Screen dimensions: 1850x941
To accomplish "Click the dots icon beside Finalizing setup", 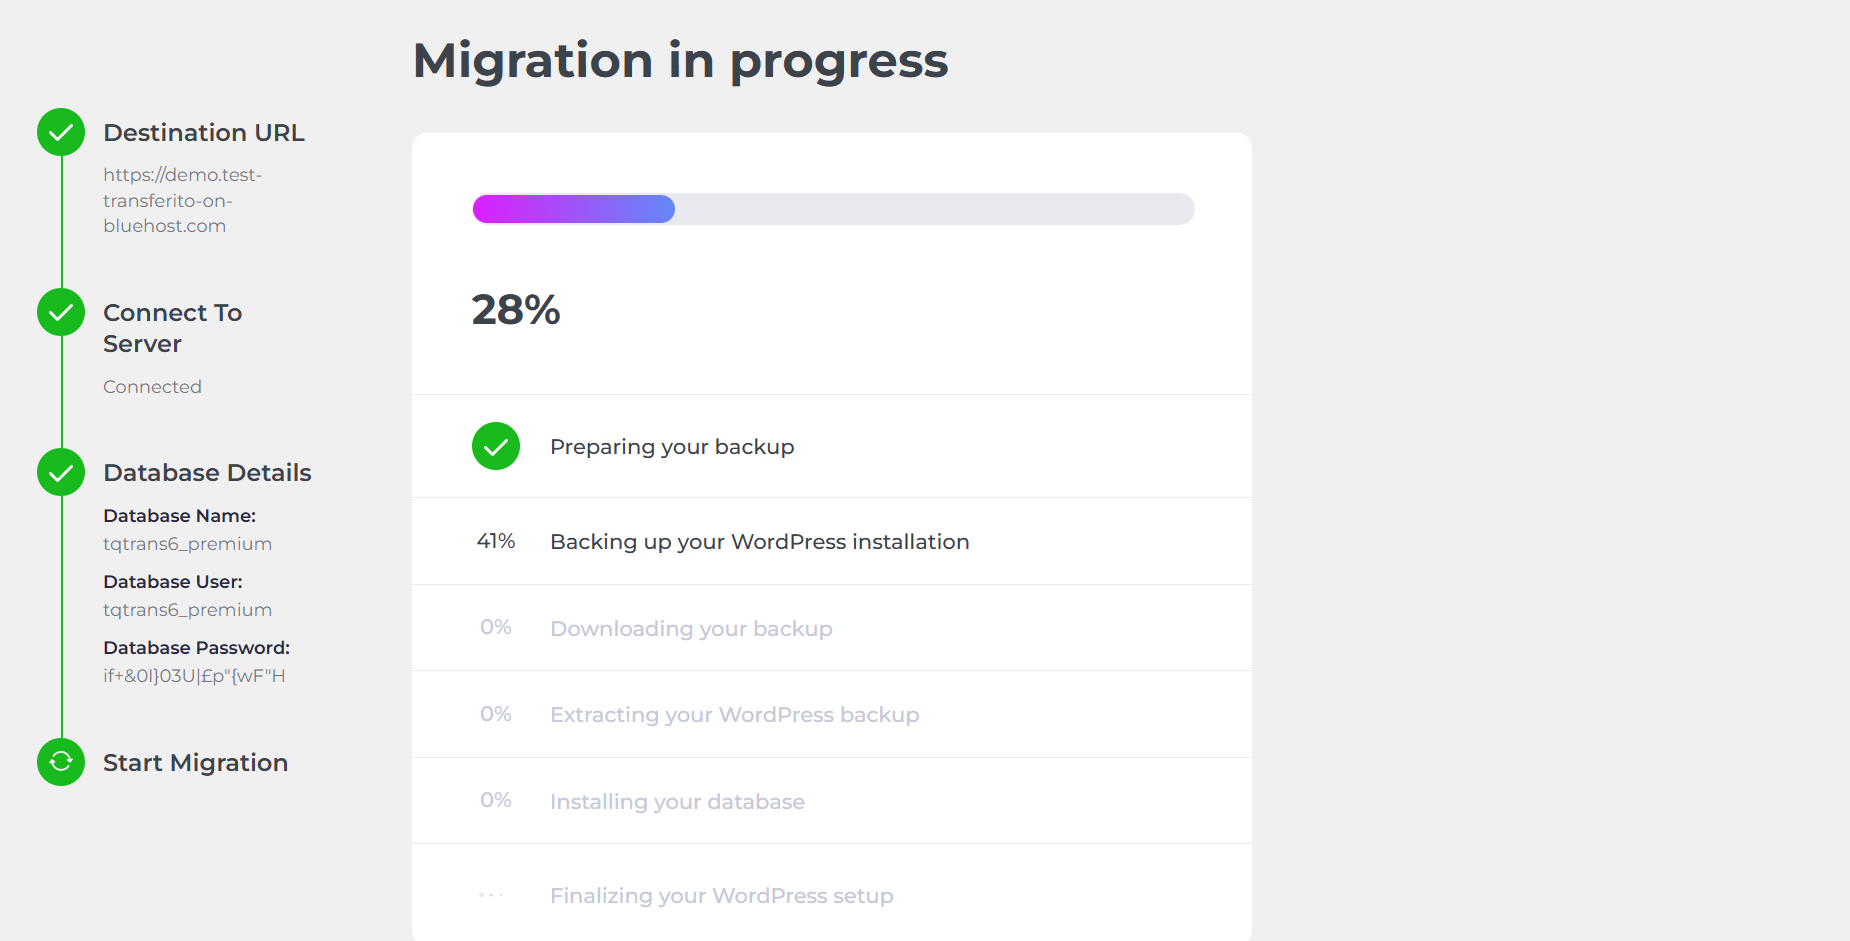I will (491, 895).
